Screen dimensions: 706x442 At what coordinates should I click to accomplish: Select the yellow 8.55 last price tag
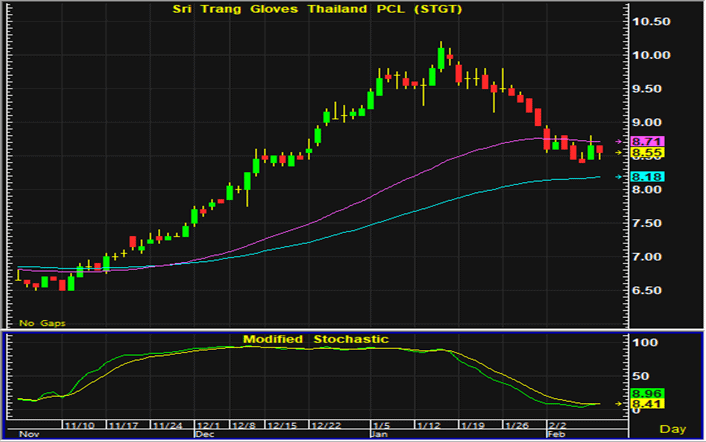tap(640, 153)
